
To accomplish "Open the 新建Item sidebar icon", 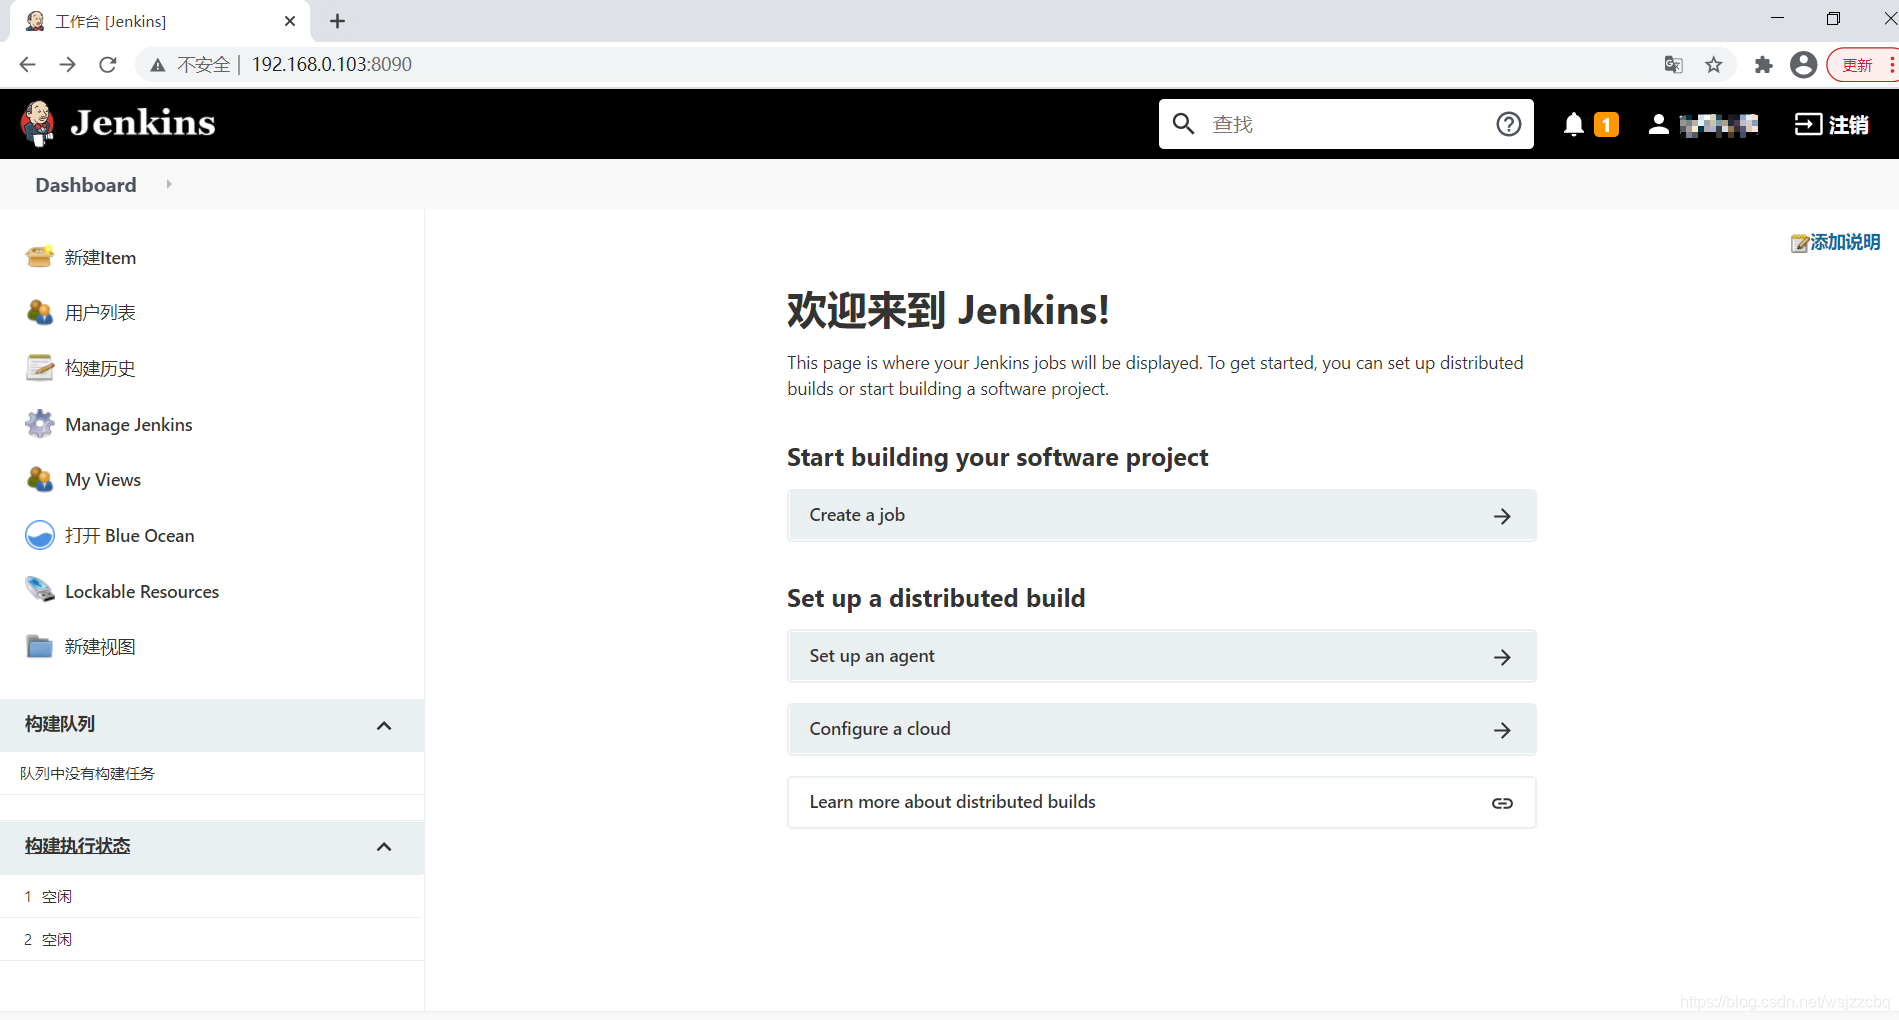I will (40, 257).
